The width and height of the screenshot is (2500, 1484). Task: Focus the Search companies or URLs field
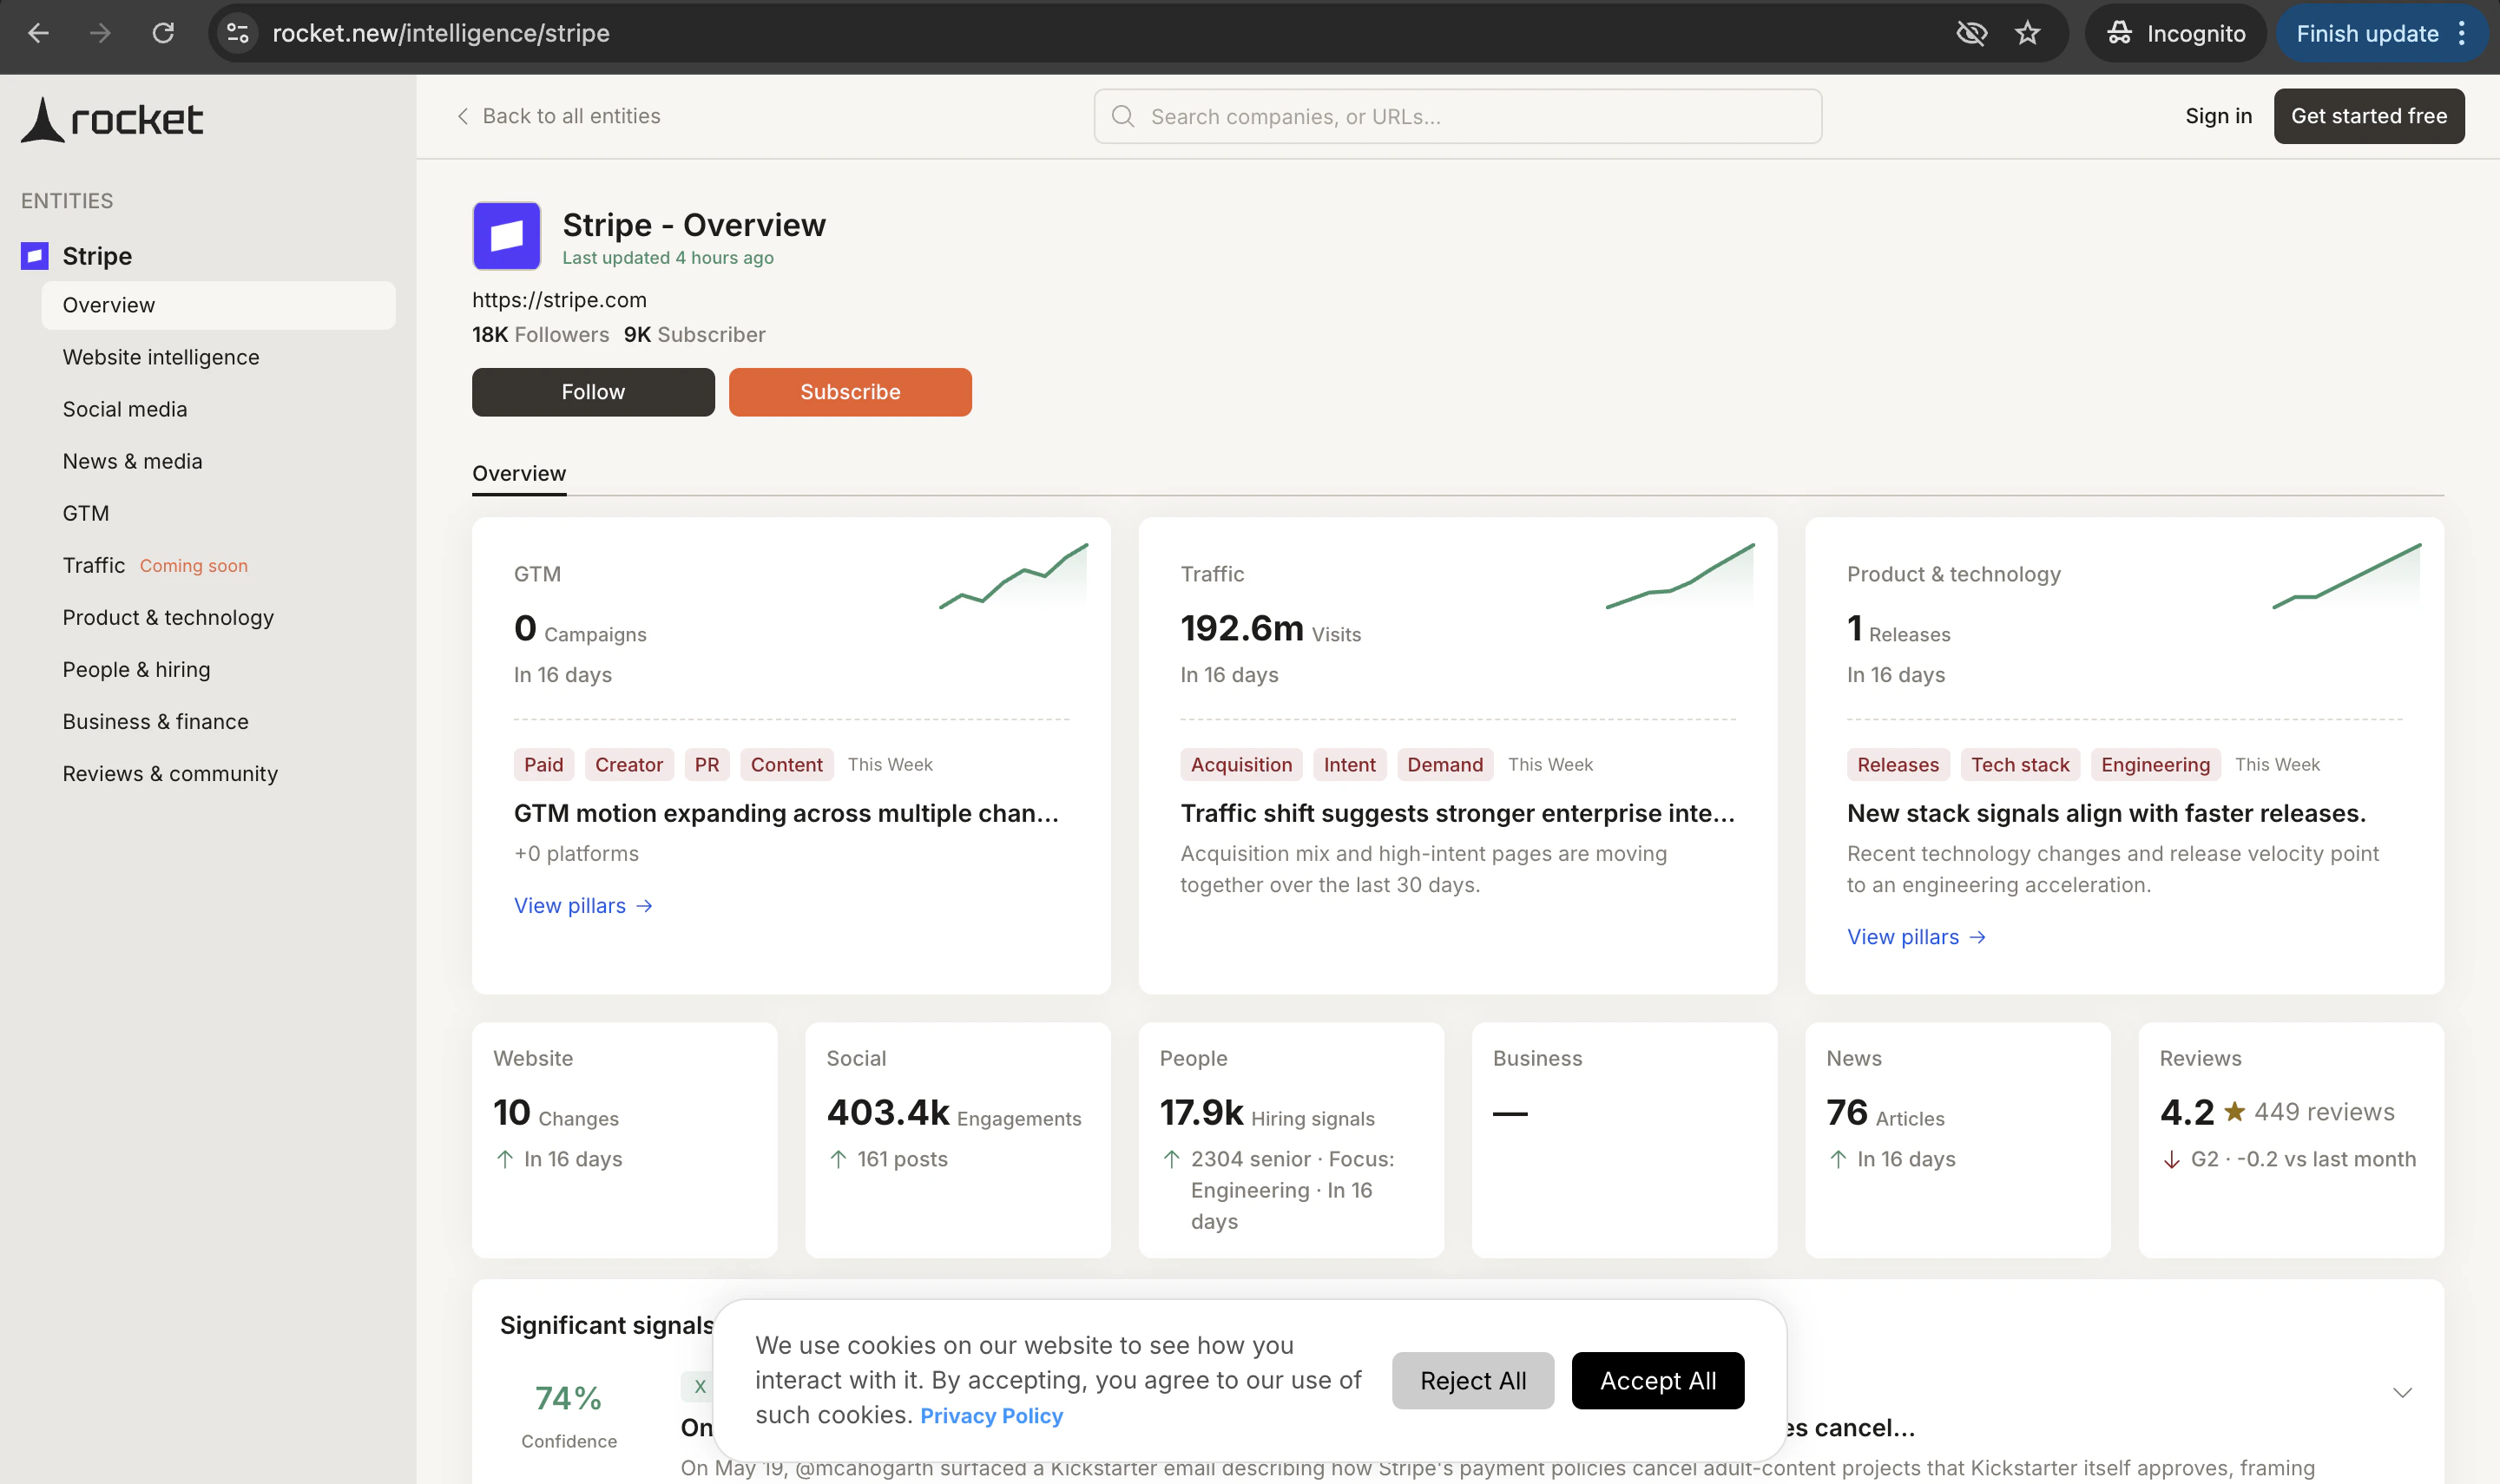click(x=1457, y=116)
